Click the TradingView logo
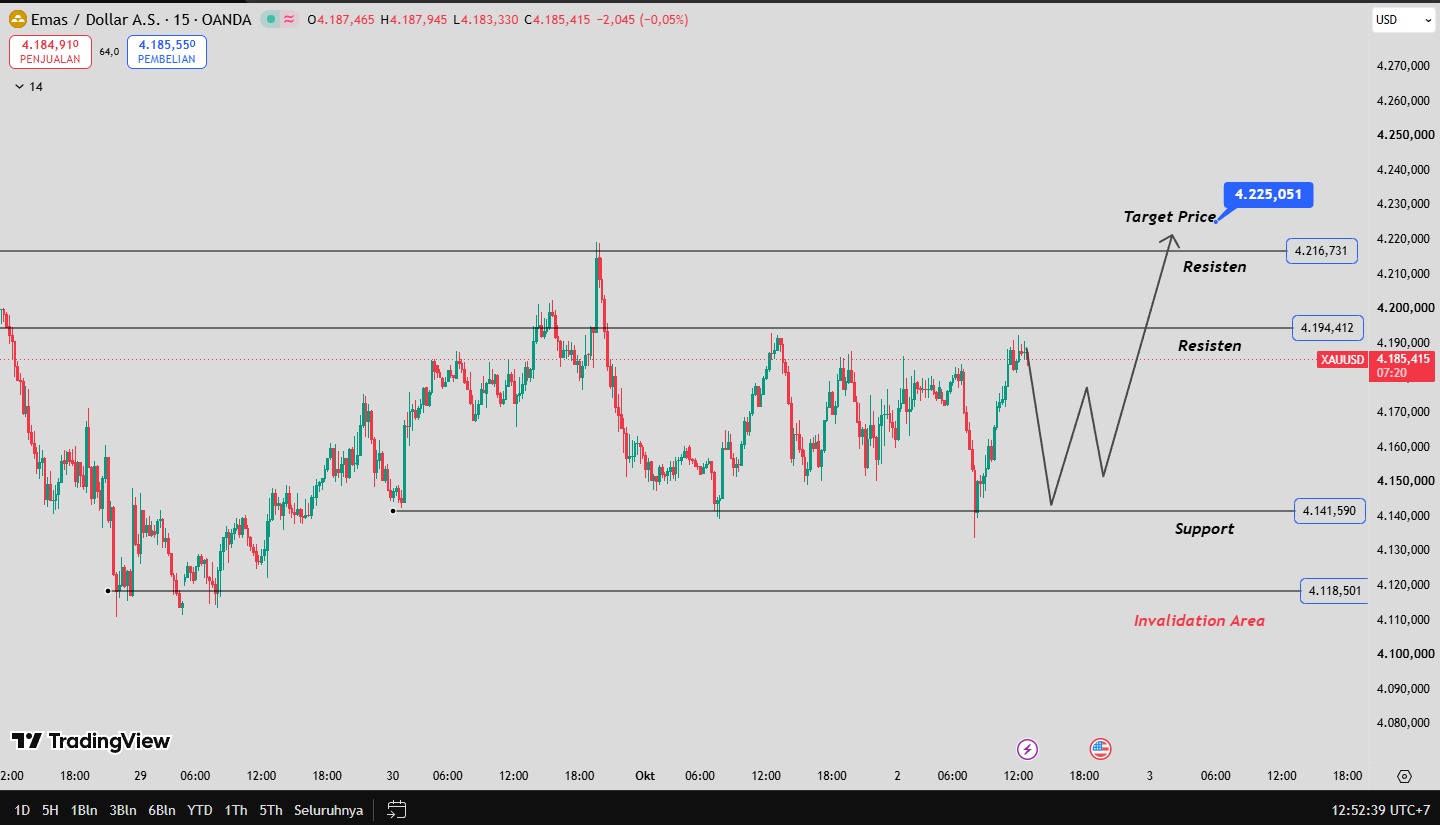 tap(91, 741)
